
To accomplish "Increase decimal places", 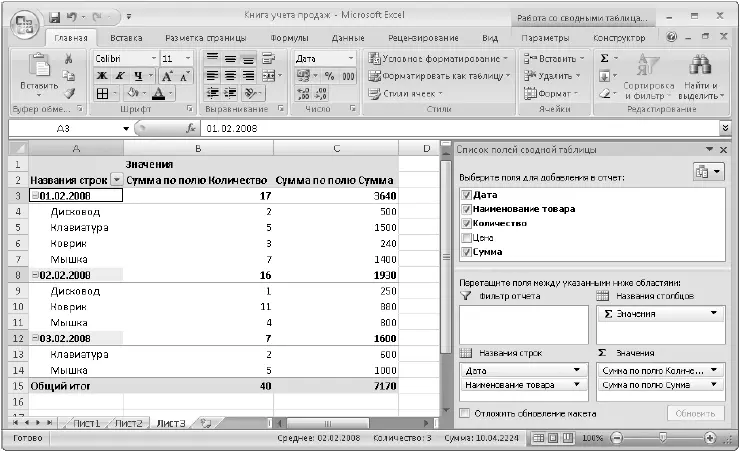I will 303,93.
